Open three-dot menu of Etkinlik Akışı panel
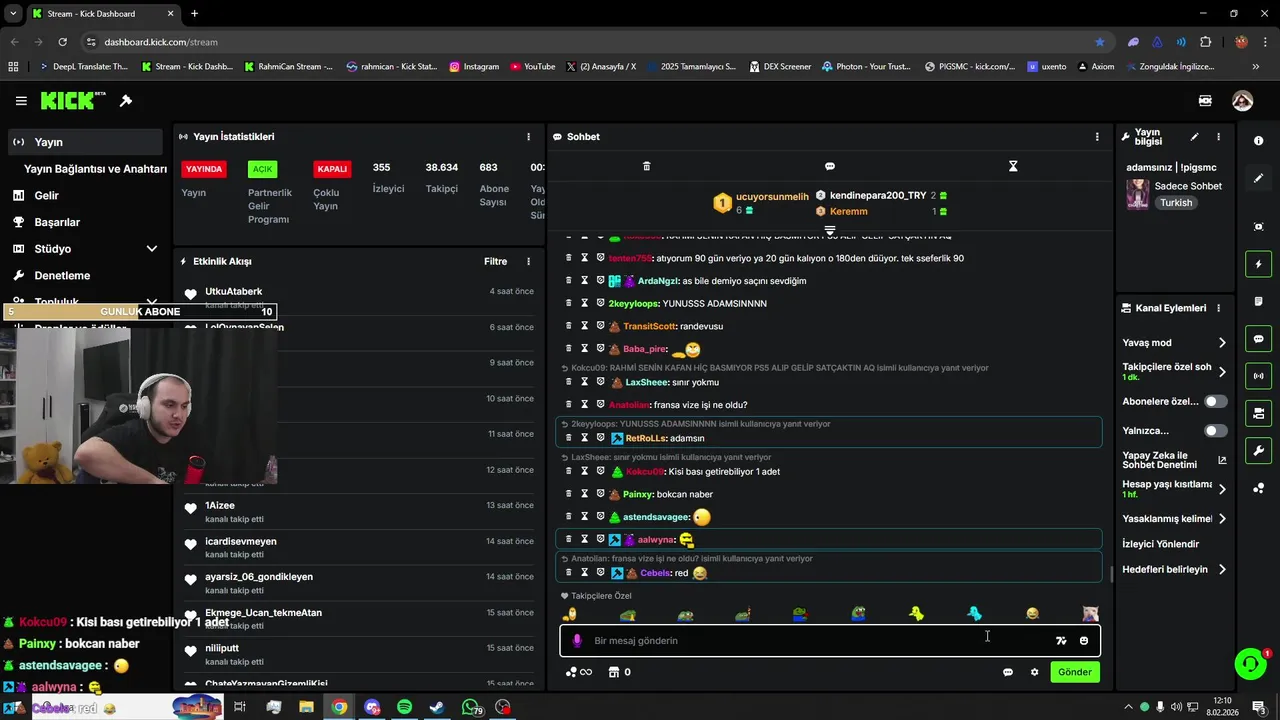Screen dimensions: 1280x720 [x=529, y=262]
